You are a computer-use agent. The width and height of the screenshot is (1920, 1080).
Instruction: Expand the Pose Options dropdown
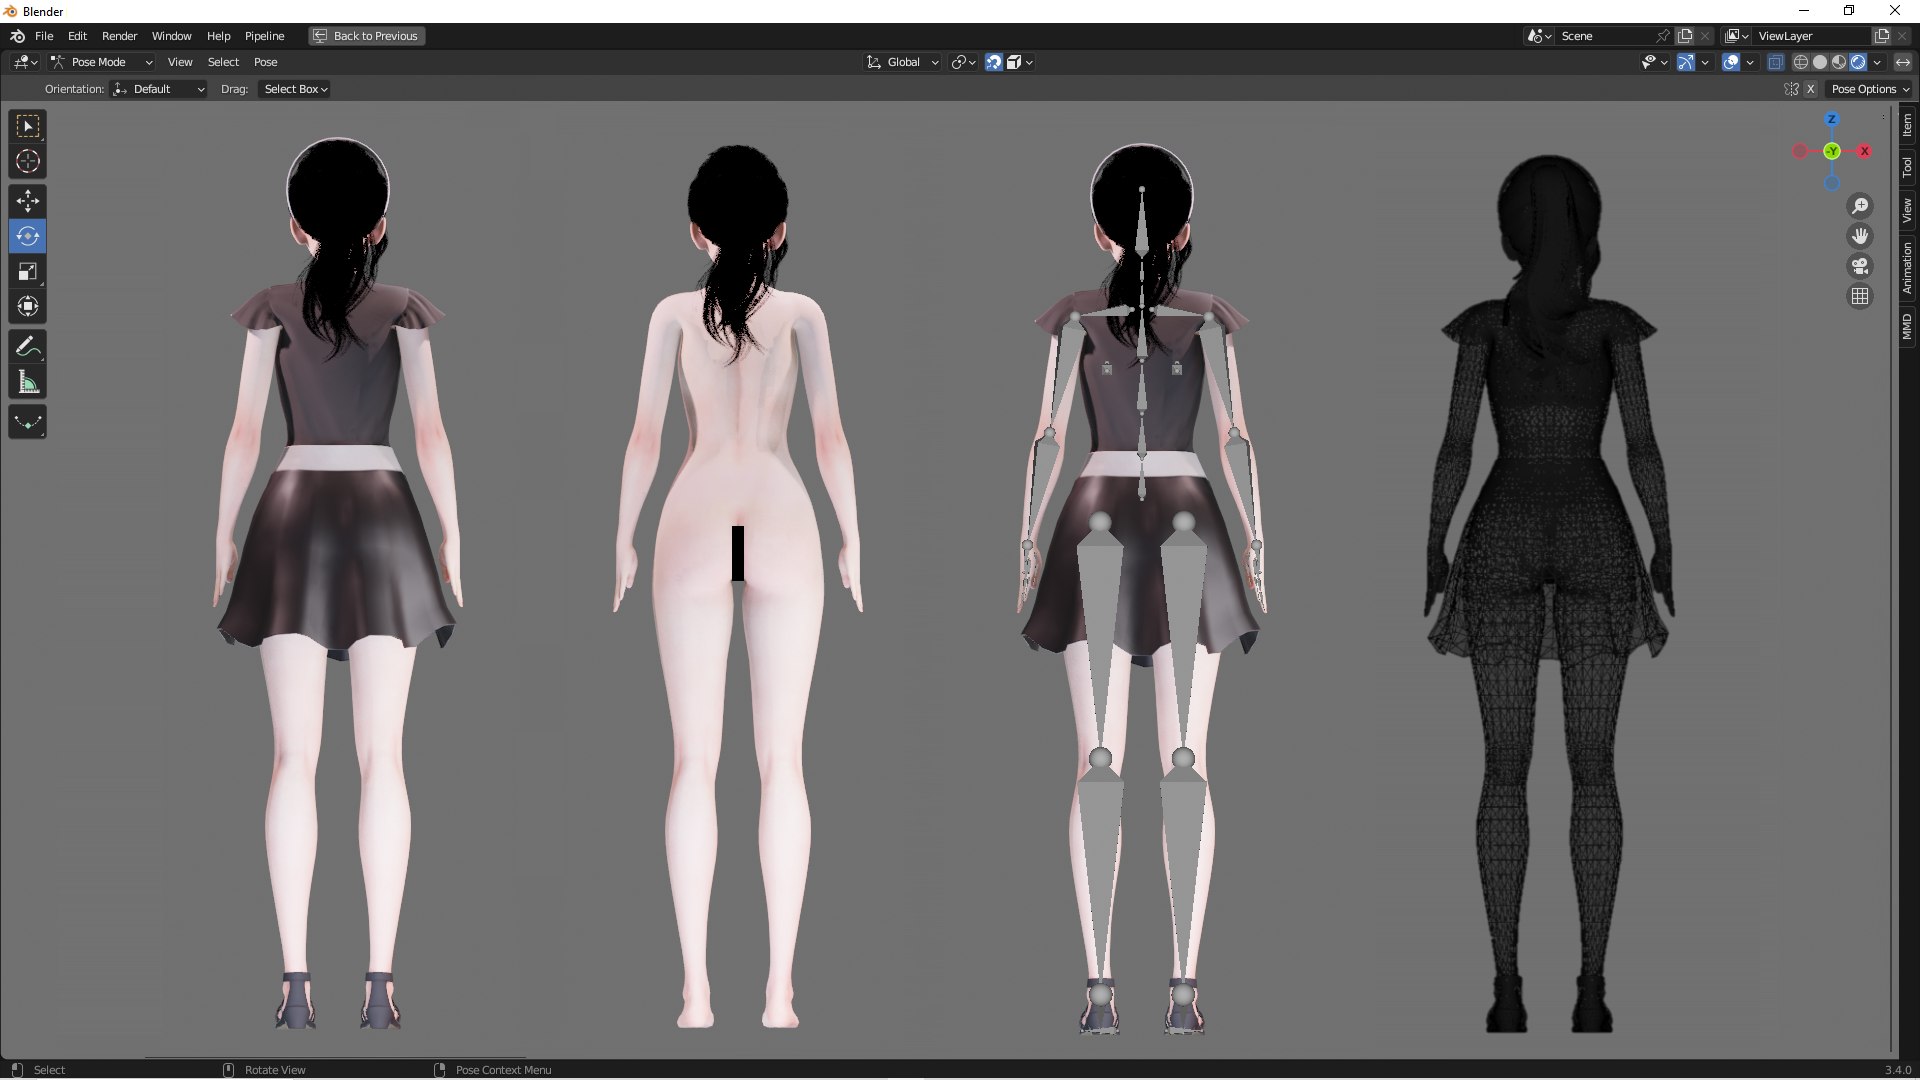[1870, 89]
